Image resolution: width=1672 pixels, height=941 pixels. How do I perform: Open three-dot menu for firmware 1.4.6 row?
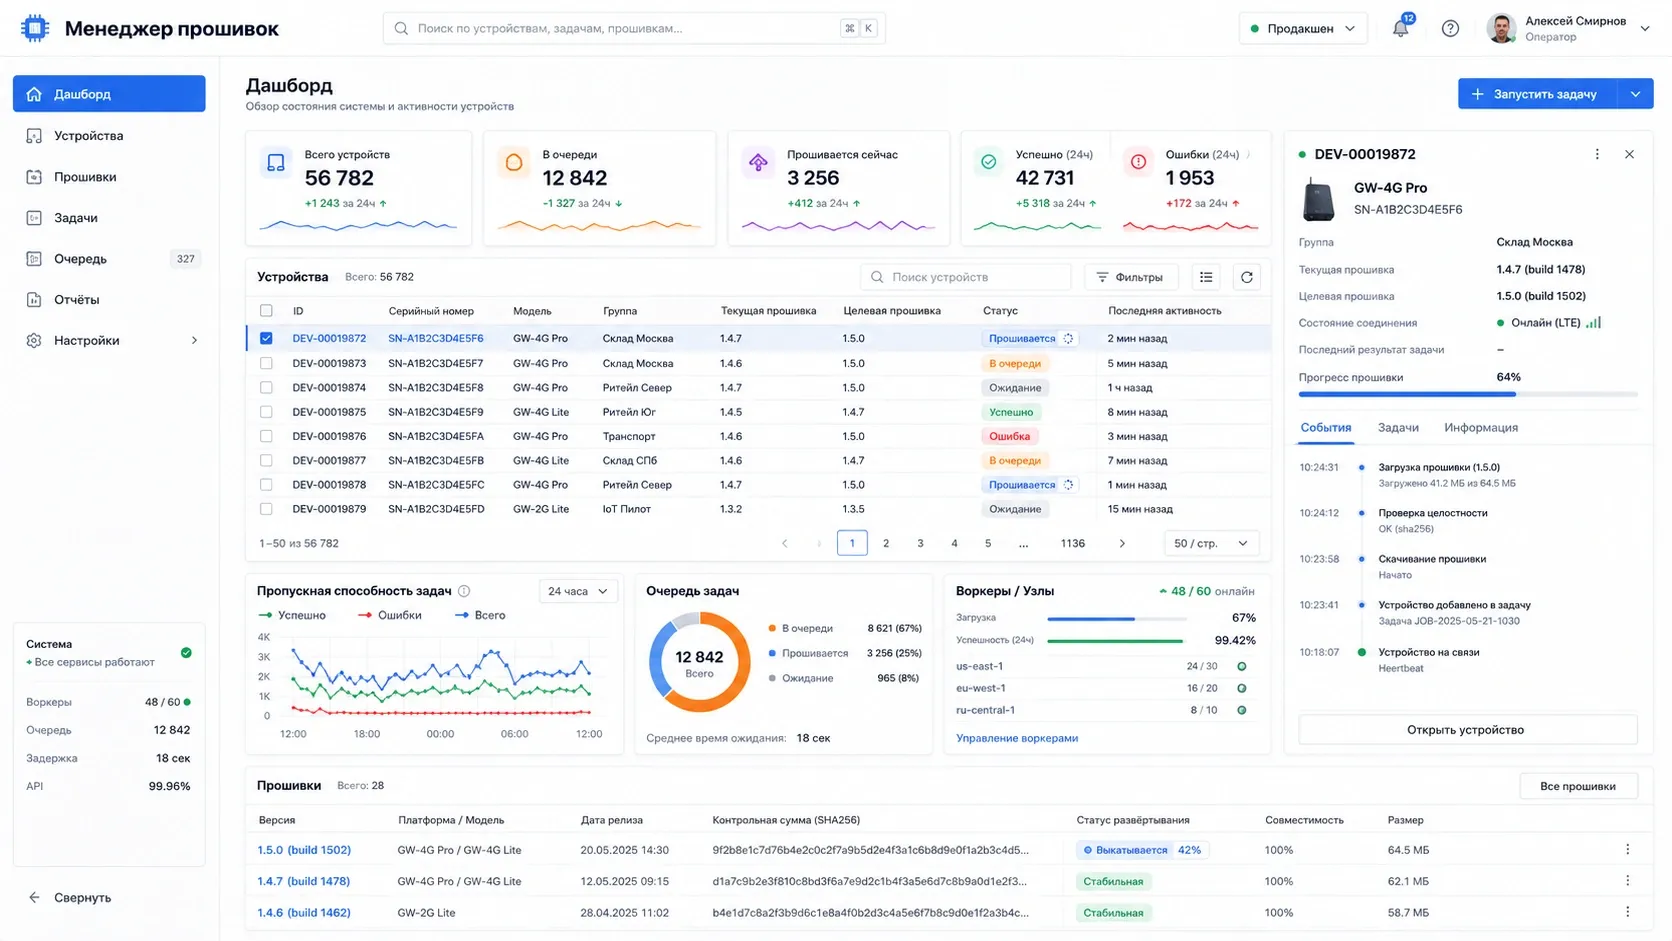pos(1627,911)
